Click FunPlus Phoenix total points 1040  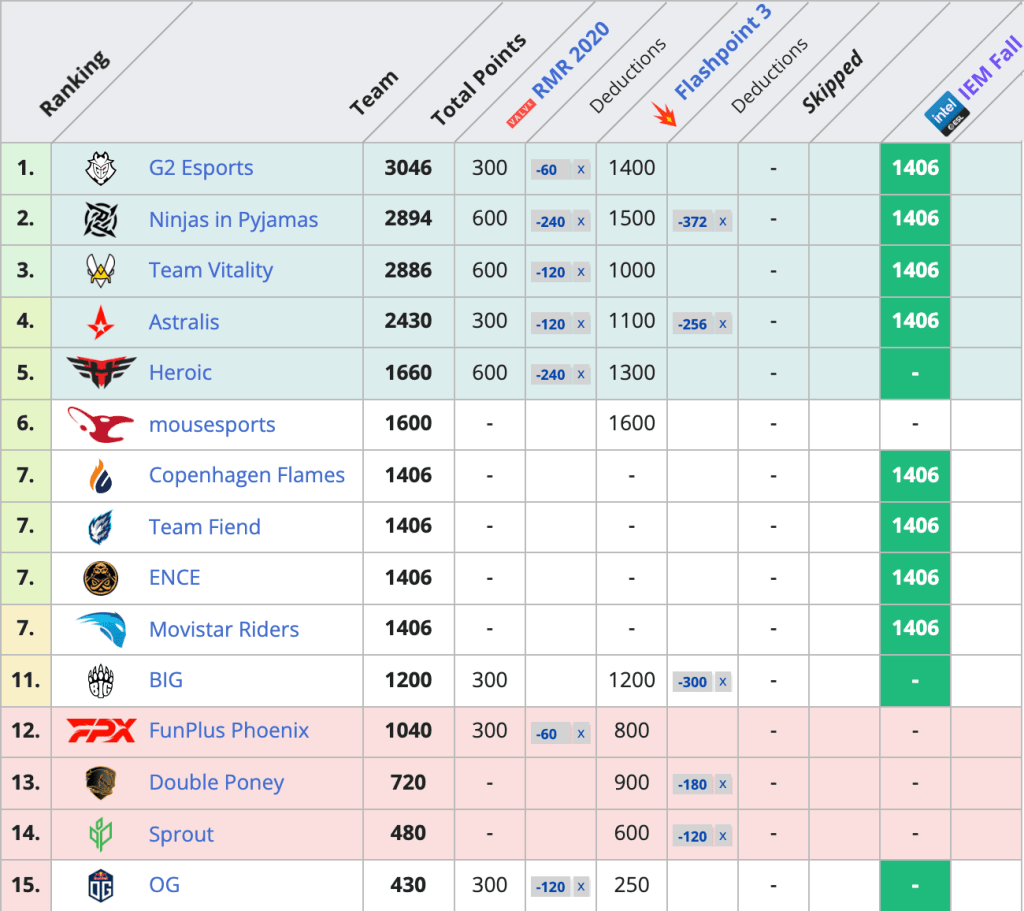pyautogui.click(x=408, y=731)
